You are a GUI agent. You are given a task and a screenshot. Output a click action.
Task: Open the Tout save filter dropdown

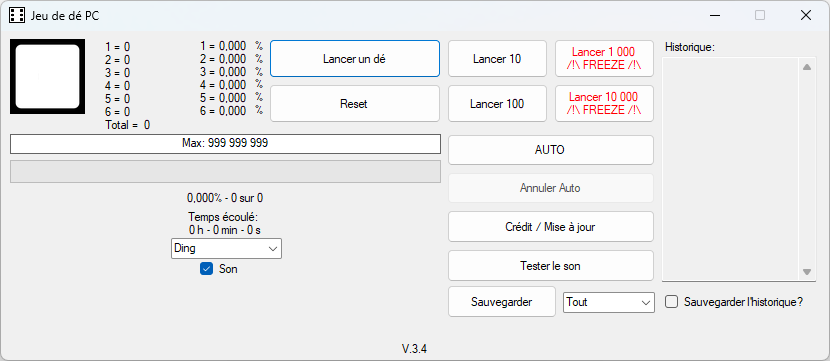pos(609,302)
